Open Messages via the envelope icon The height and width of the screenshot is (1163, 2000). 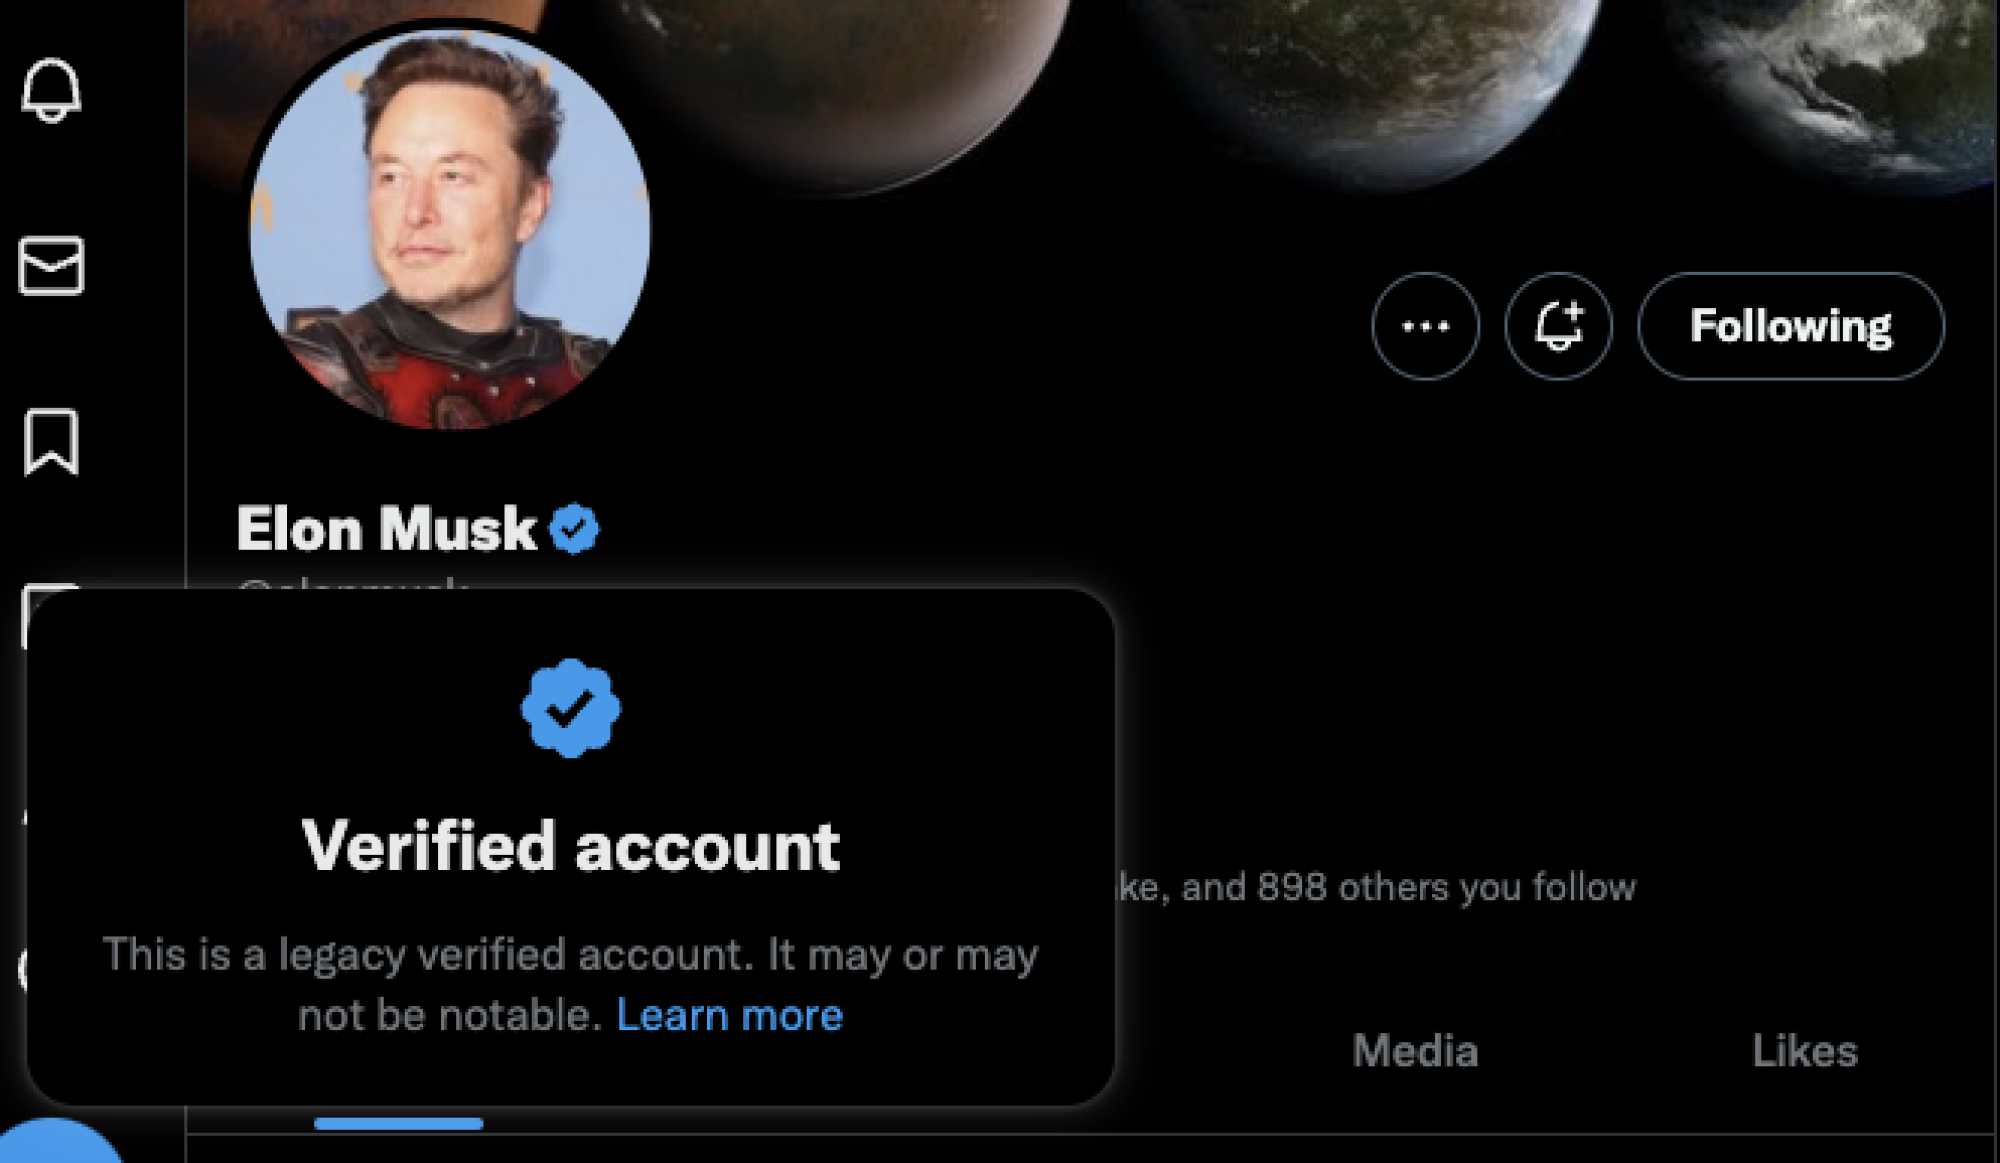[52, 265]
